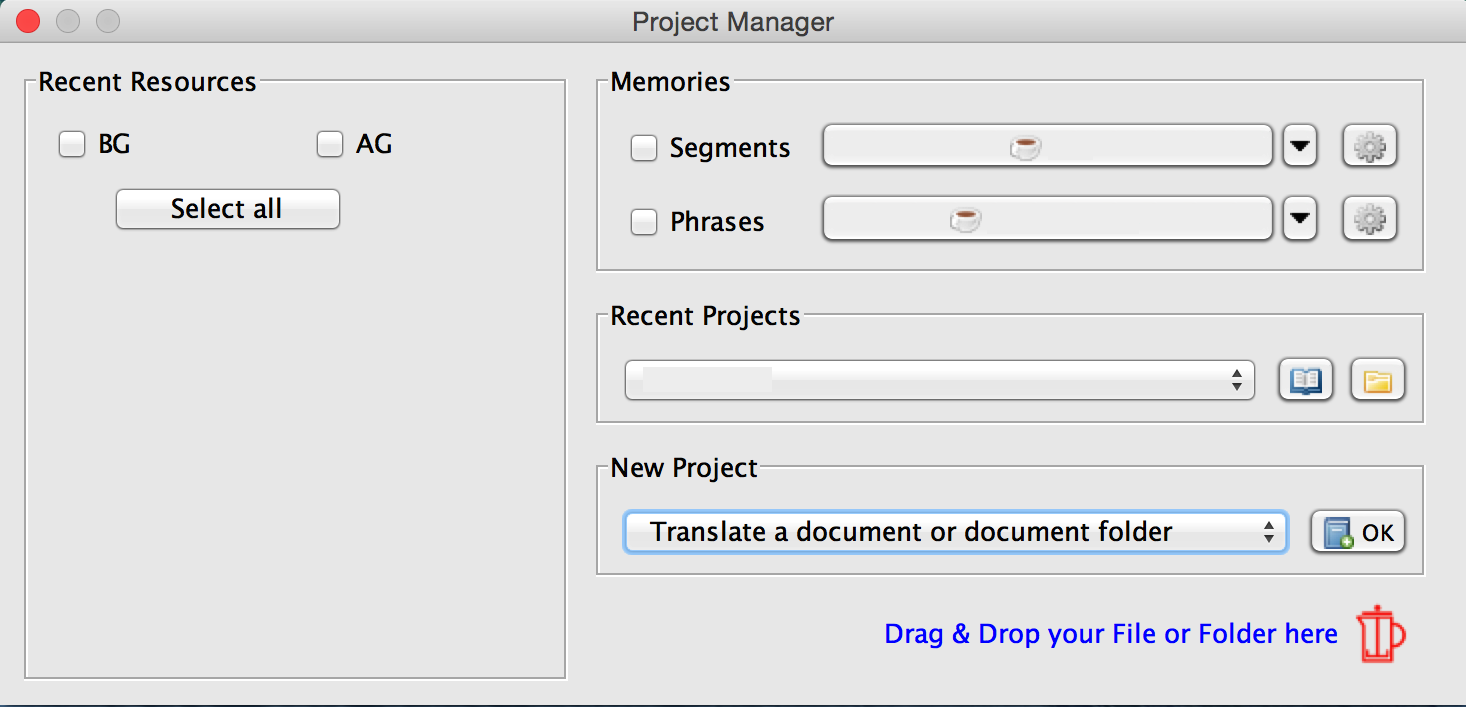Click the Phrases memory settings gear icon
Image resolution: width=1466 pixels, height=707 pixels.
click(x=1369, y=219)
